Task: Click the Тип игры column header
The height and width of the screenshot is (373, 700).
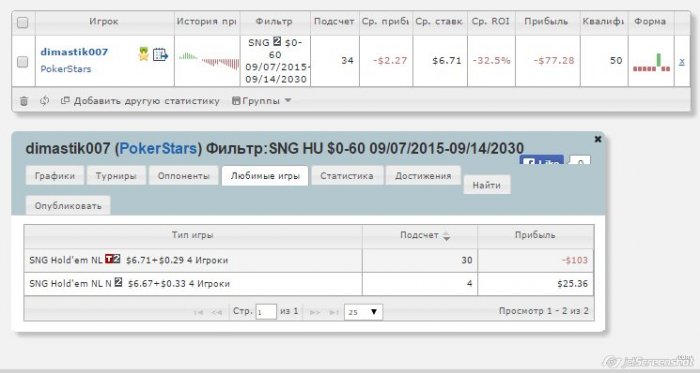Action: 192,235
